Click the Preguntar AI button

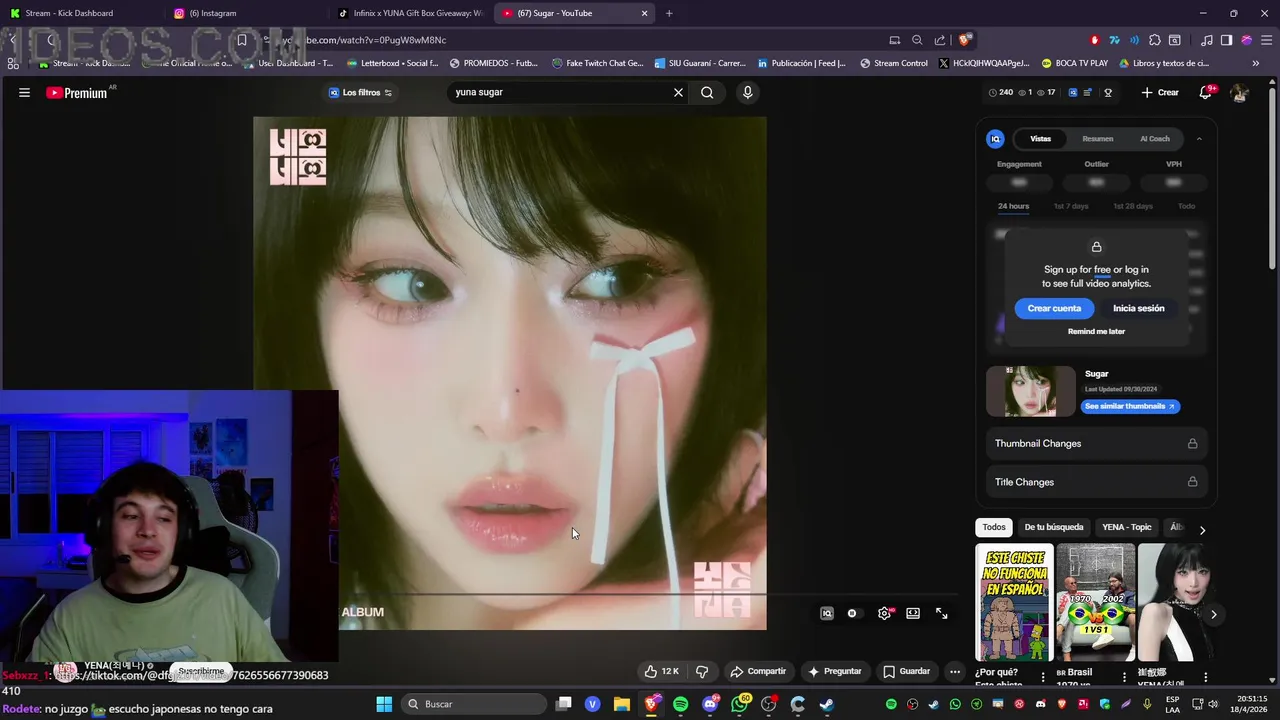(834, 671)
